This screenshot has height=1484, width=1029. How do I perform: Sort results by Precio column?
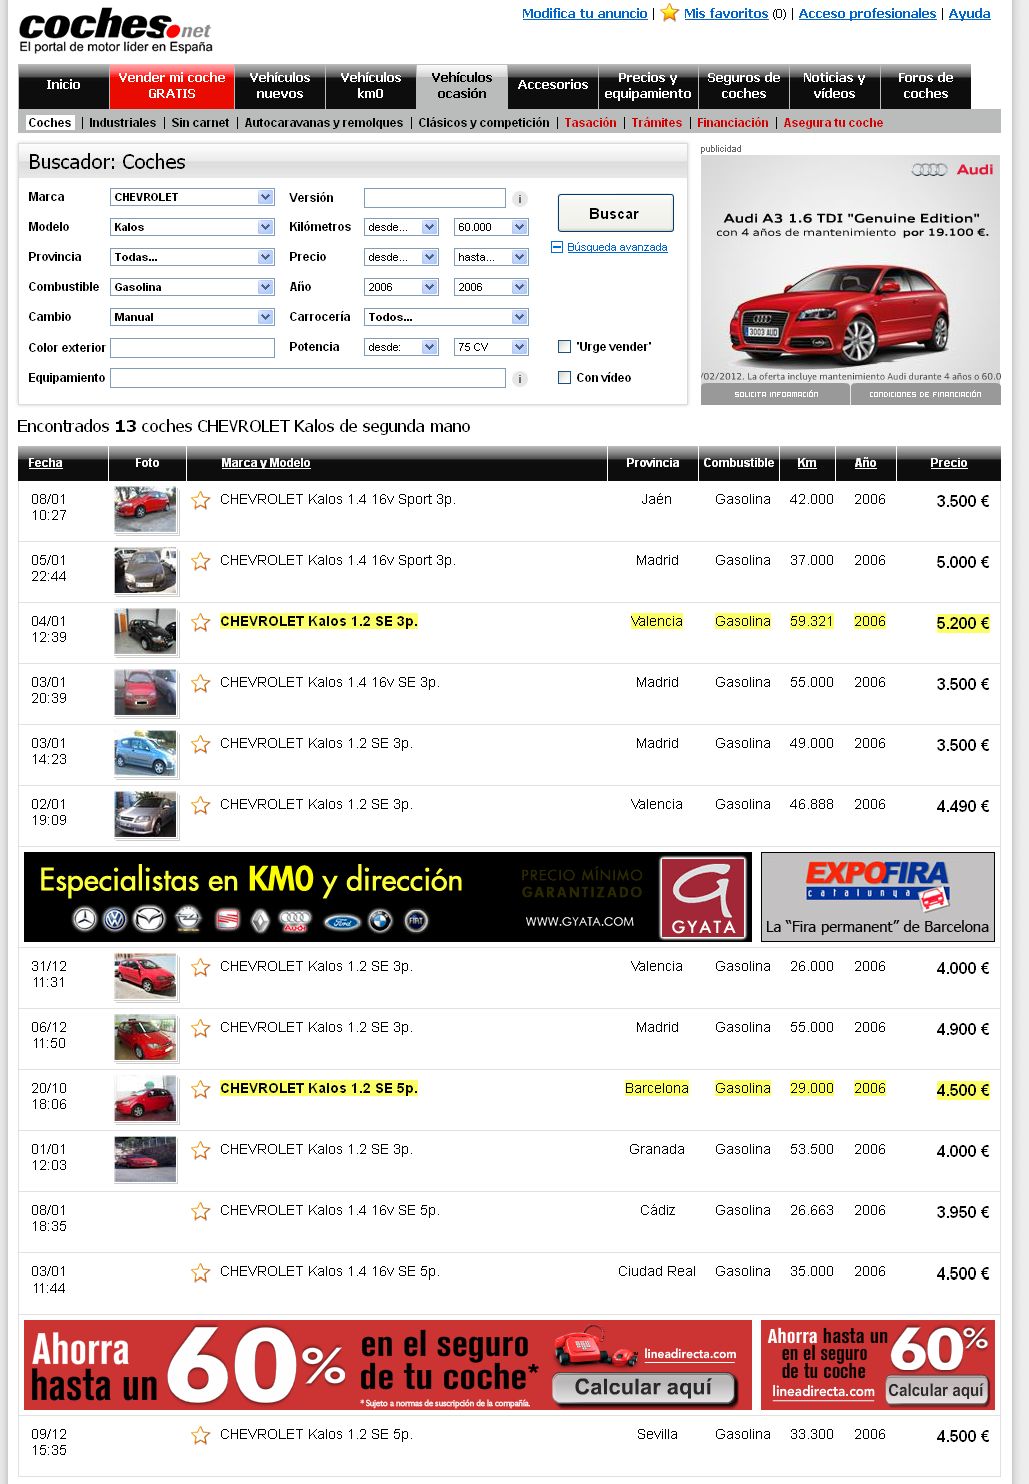click(948, 463)
